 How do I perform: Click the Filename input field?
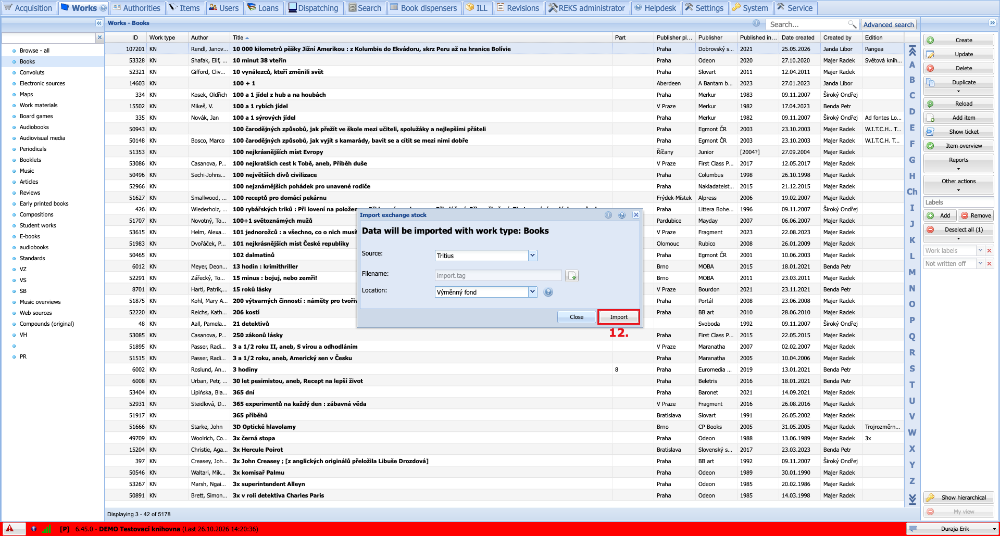(x=498, y=275)
